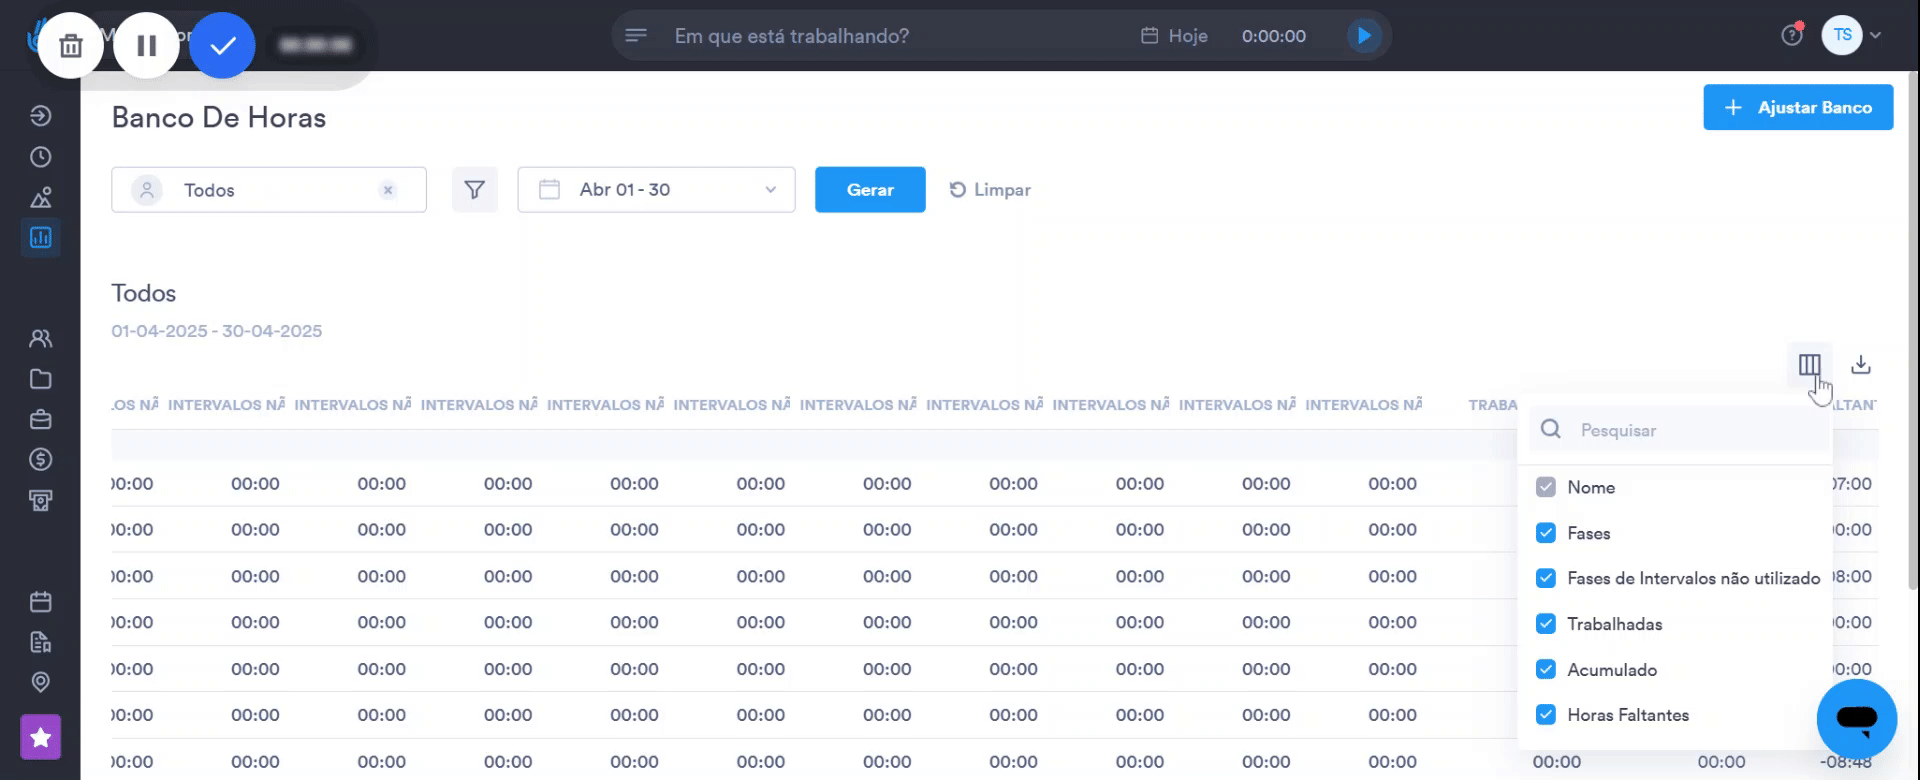This screenshot has height=780, width=1920.
Task: Pause the recording with the pause button
Action: [x=147, y=45]
